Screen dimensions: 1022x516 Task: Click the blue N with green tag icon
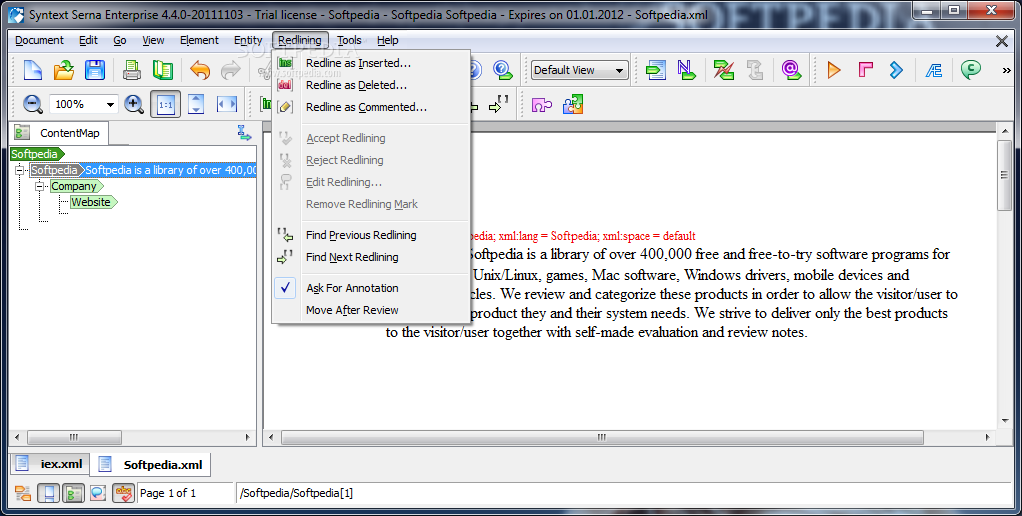coord(686,70)
